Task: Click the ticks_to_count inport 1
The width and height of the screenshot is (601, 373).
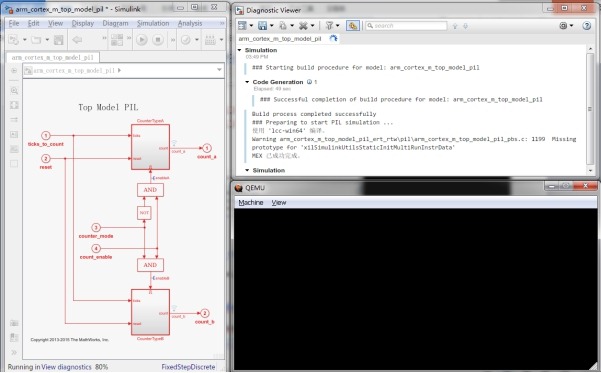Action: click(x=46, y=135)
